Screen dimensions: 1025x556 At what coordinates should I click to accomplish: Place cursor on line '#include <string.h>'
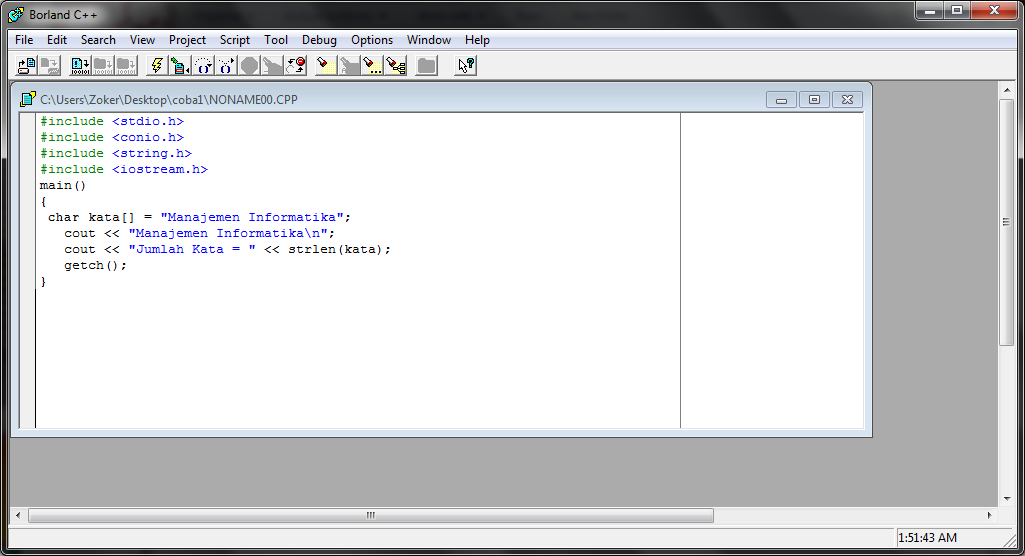(x=116, y=154)
